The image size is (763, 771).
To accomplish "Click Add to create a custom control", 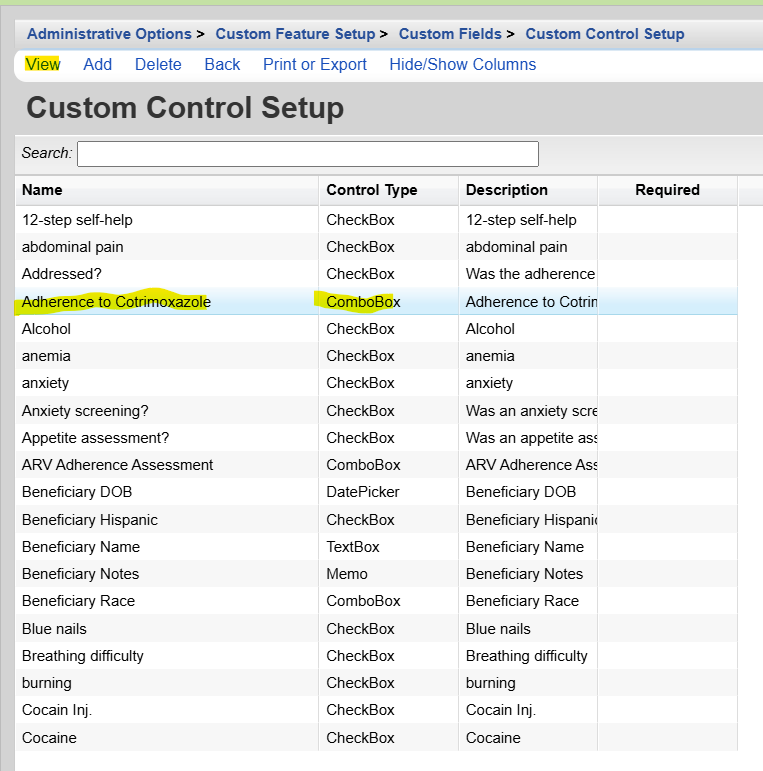I will click(x=98, y=64).
